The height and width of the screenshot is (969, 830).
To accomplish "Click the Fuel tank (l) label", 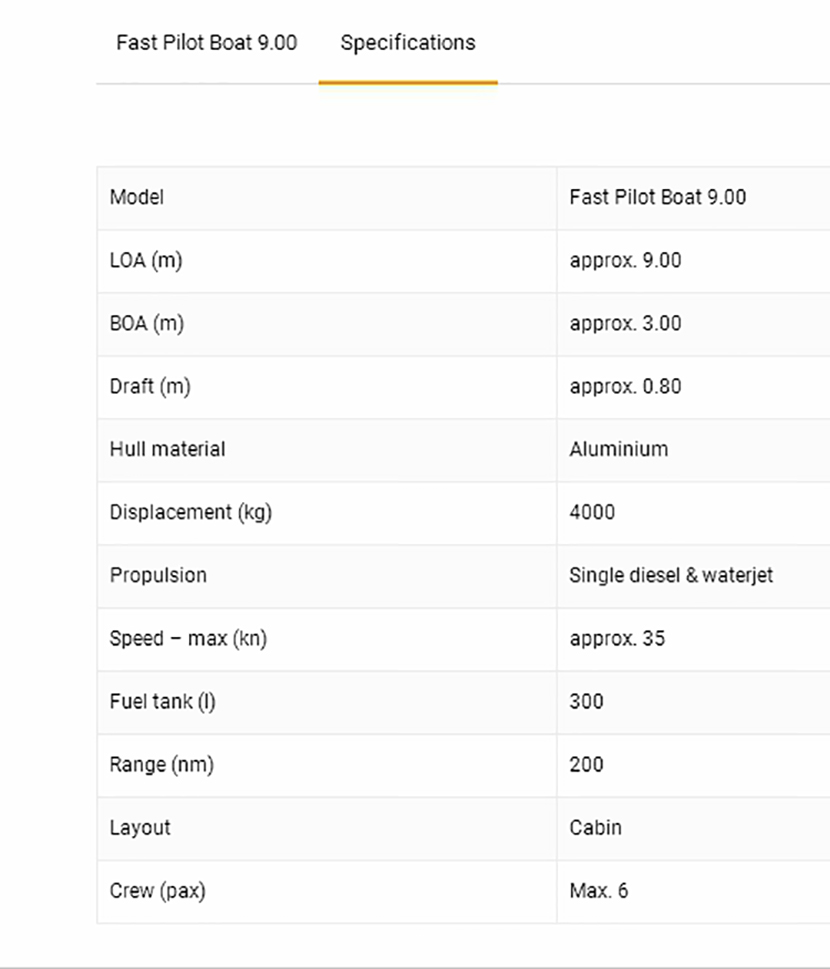I will tap(162, 701).
